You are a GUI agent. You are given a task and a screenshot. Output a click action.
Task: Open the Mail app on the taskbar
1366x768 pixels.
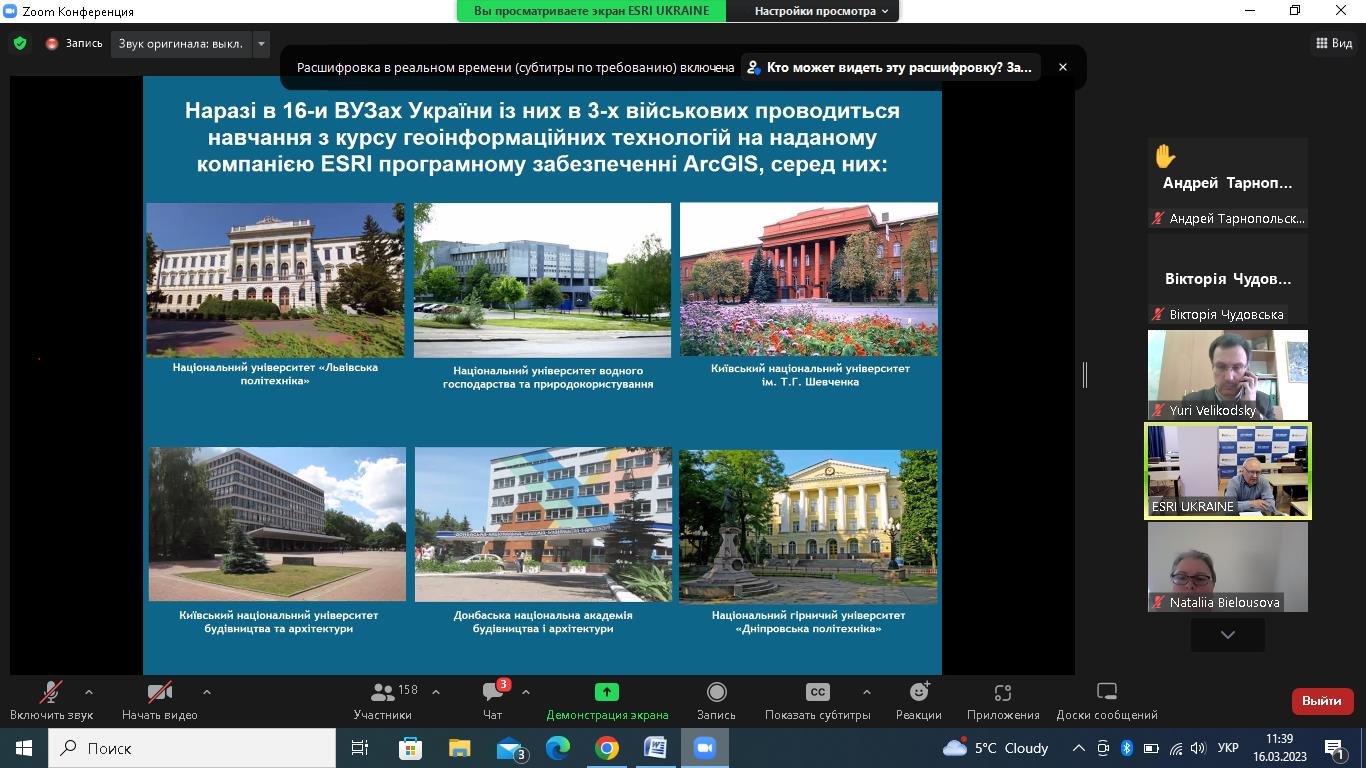pyautogui.click(x=510, y=748)
